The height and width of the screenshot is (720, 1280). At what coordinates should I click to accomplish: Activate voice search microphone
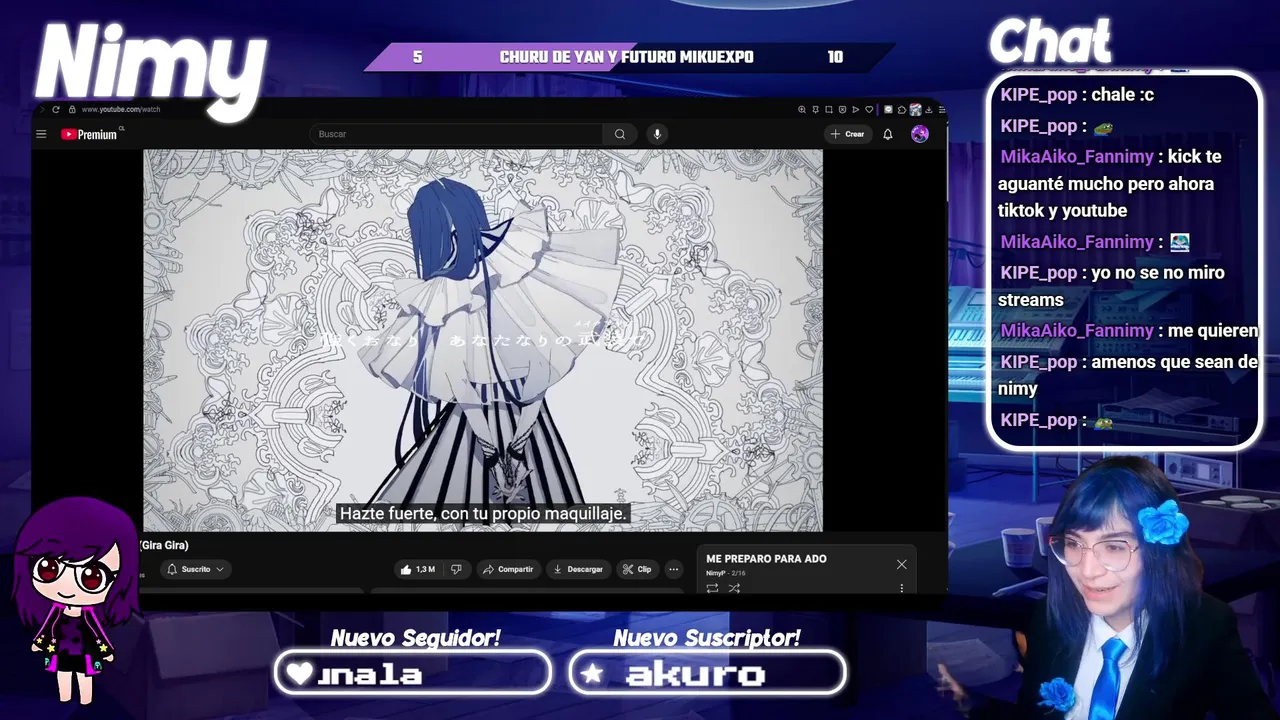pos(657,134)
